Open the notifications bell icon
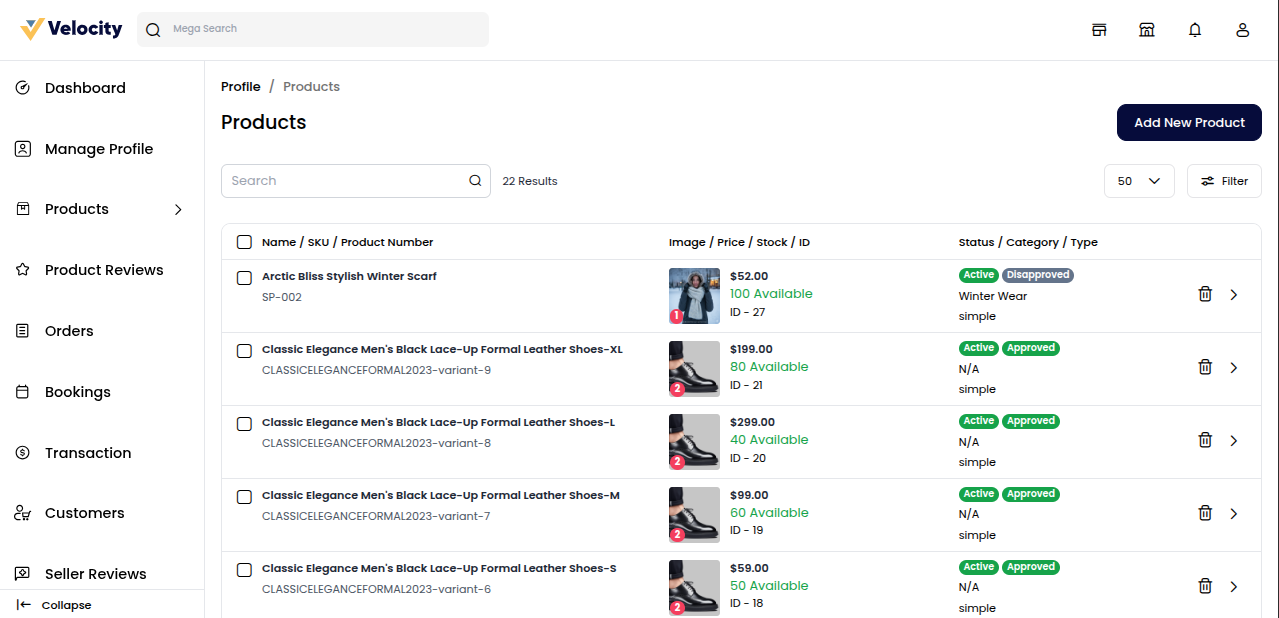 [x=1195, y=30]
